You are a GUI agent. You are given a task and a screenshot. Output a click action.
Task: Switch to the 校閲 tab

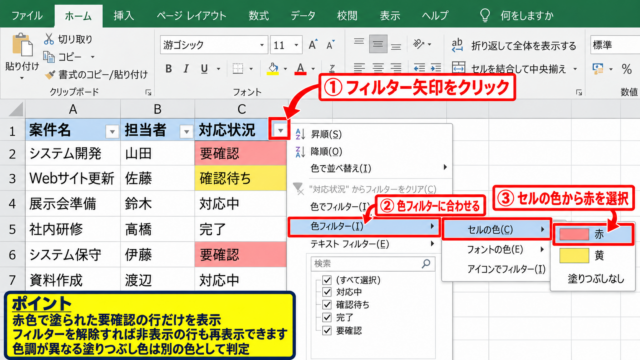coord(347,16)
